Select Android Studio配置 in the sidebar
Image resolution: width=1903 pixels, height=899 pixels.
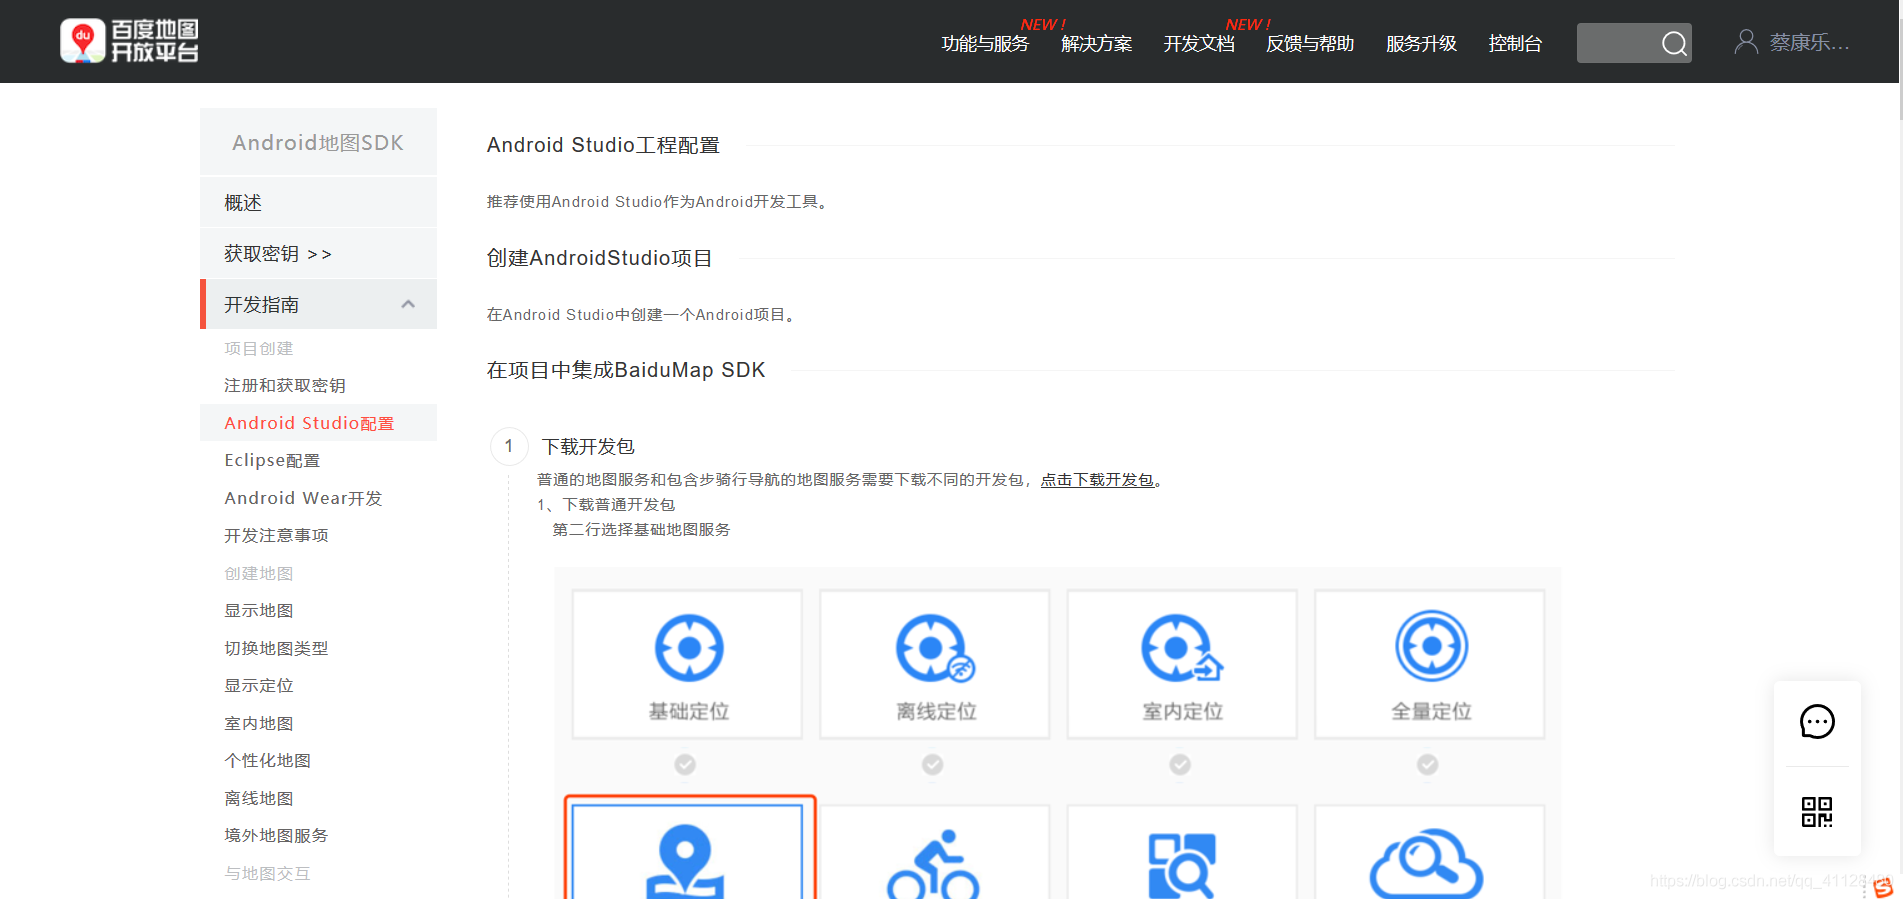(x=318, y=423)
